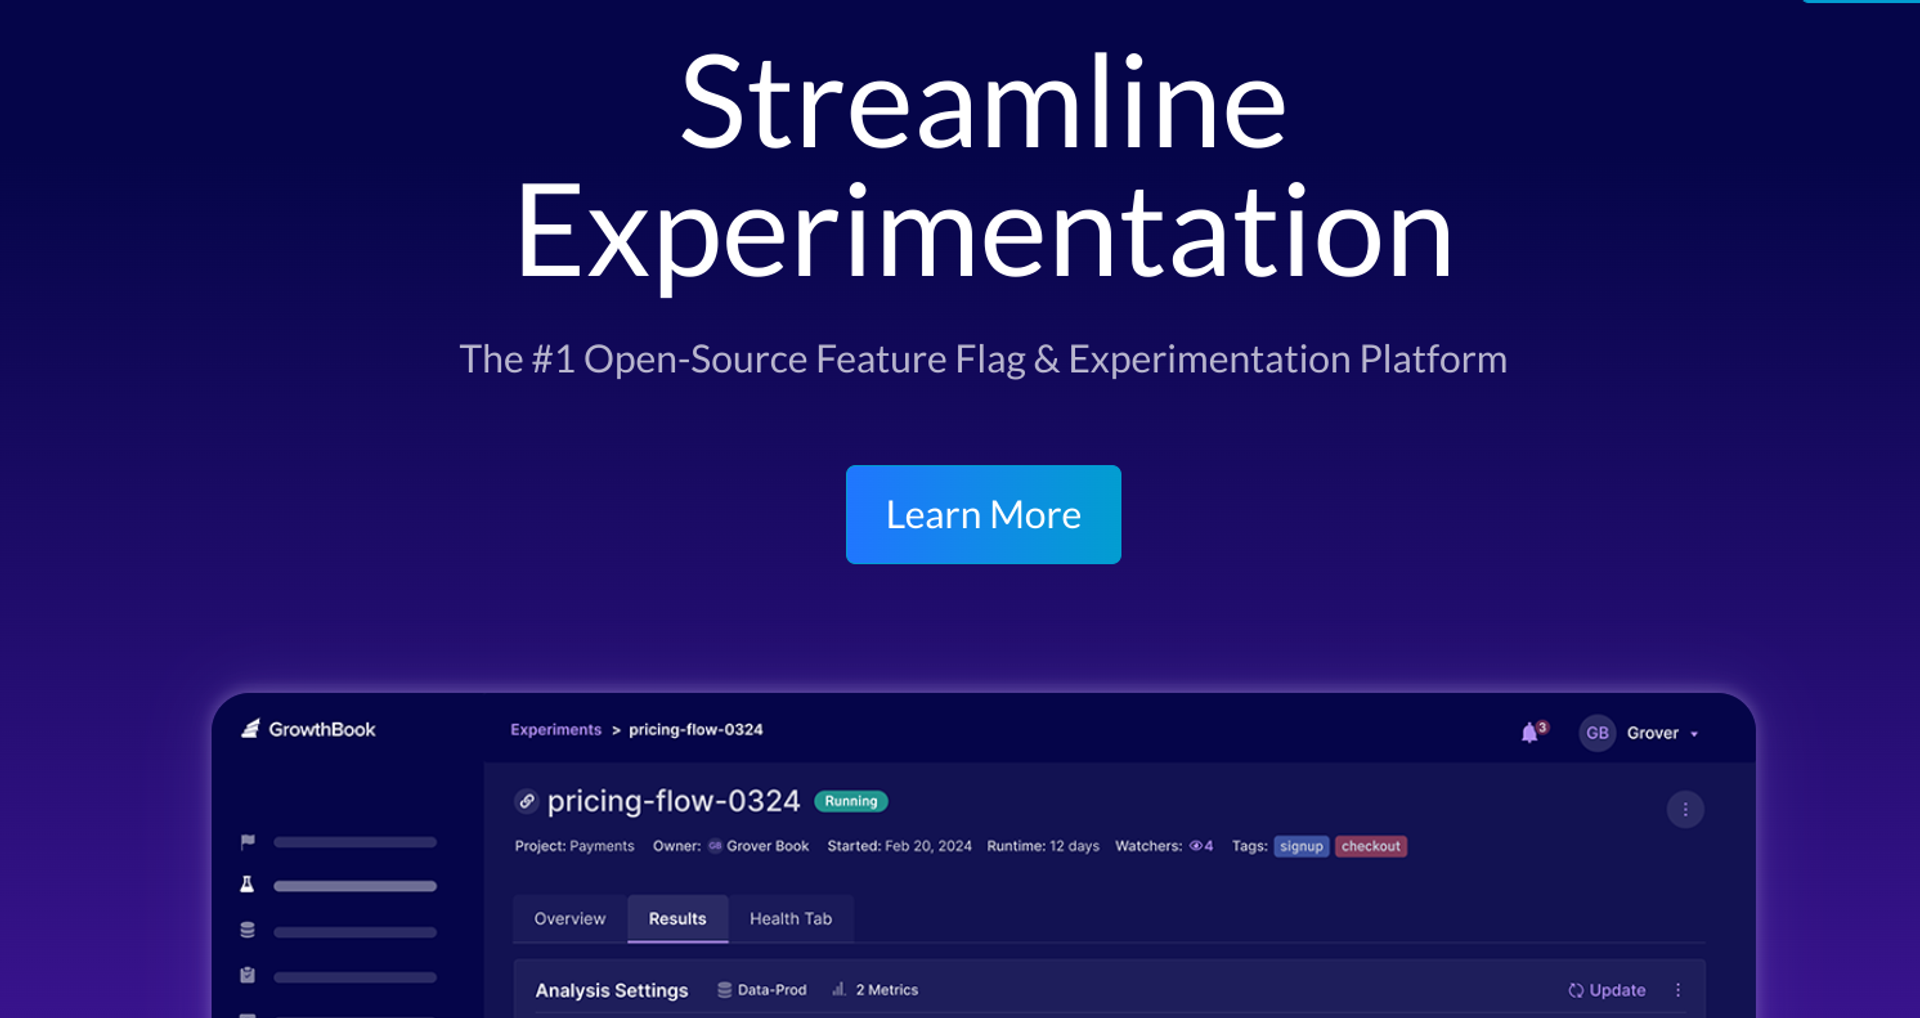The width and height of the screenshot is (1920, 1018).
Task: Click the Data-Prod datasource icon
Action: (724, 990)
